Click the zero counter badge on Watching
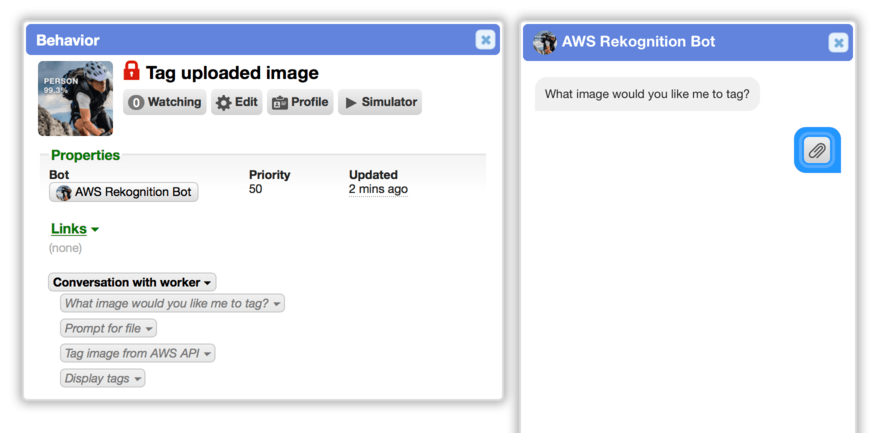The height and width of the screenshot is (433, 887). pyautogui.click(x=136, y=102)
